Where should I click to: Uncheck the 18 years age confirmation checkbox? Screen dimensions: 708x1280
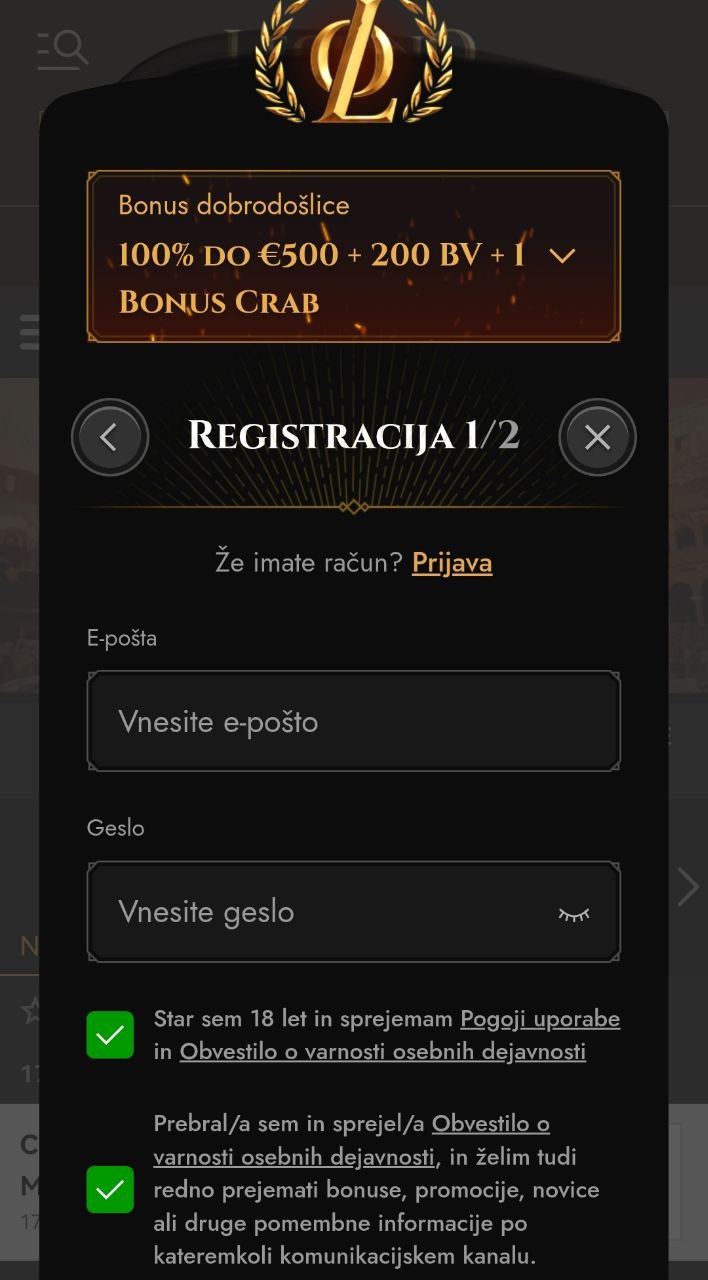click(110, 1035)
